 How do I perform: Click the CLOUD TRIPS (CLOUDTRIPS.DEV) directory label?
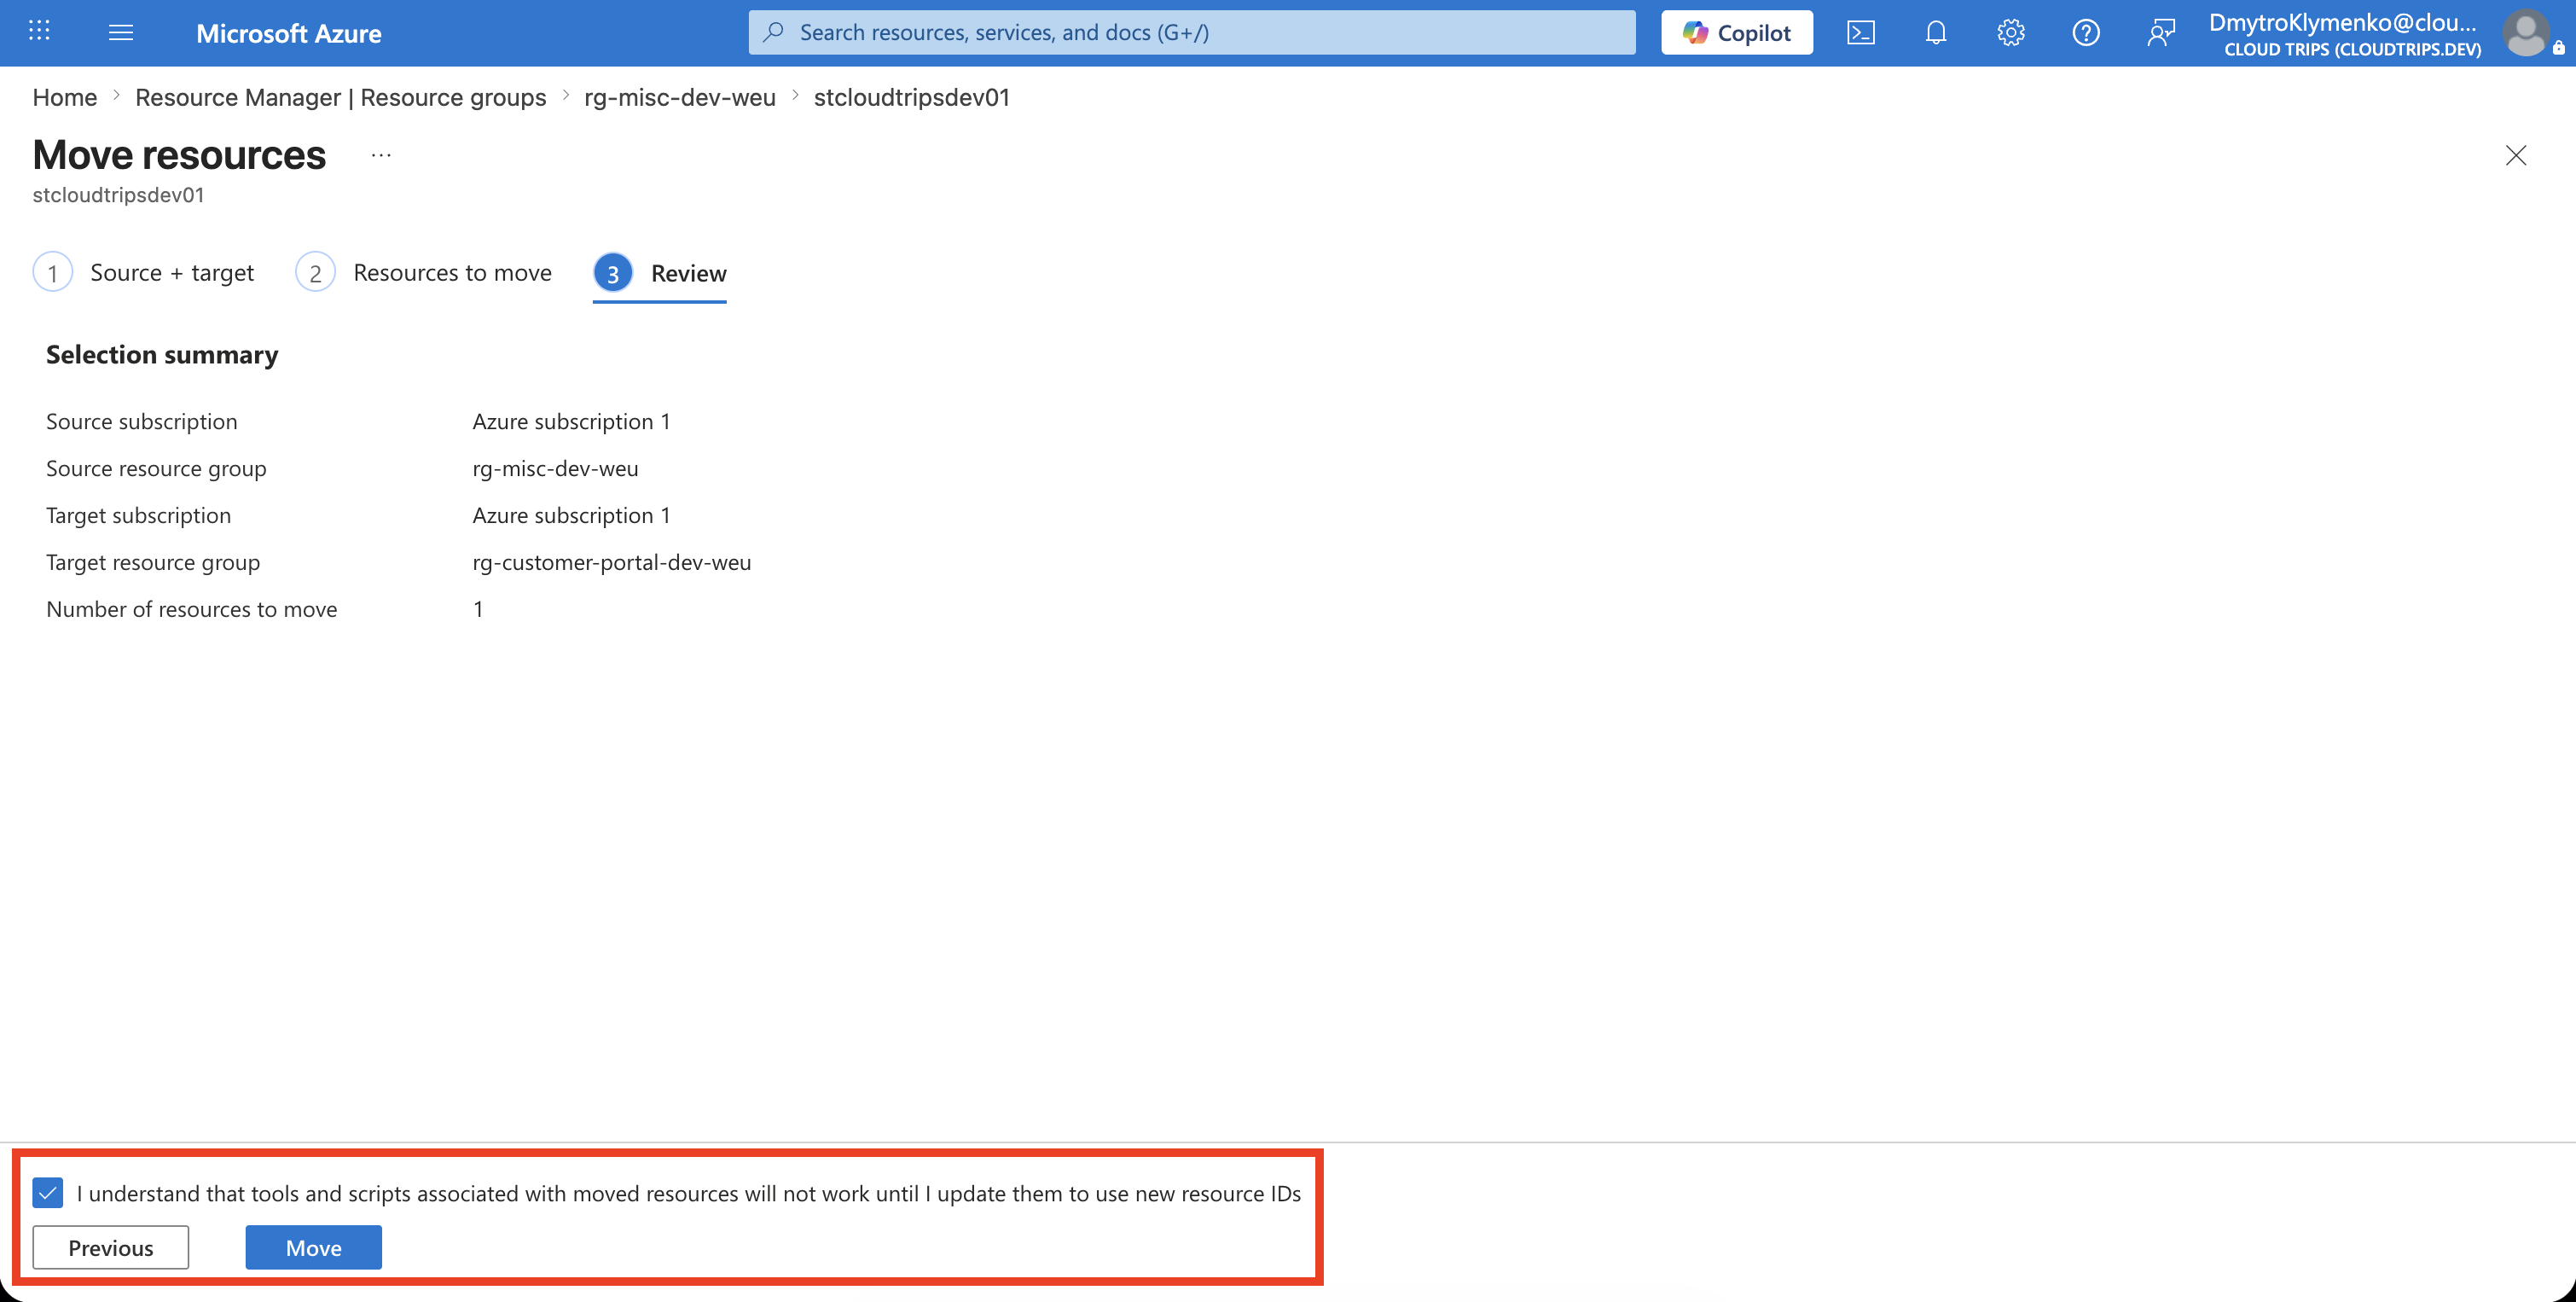tap(2352, 49)
